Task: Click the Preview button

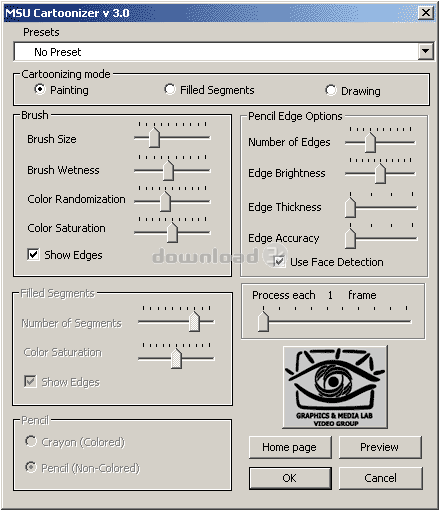Action: click(x=380, y=447)
